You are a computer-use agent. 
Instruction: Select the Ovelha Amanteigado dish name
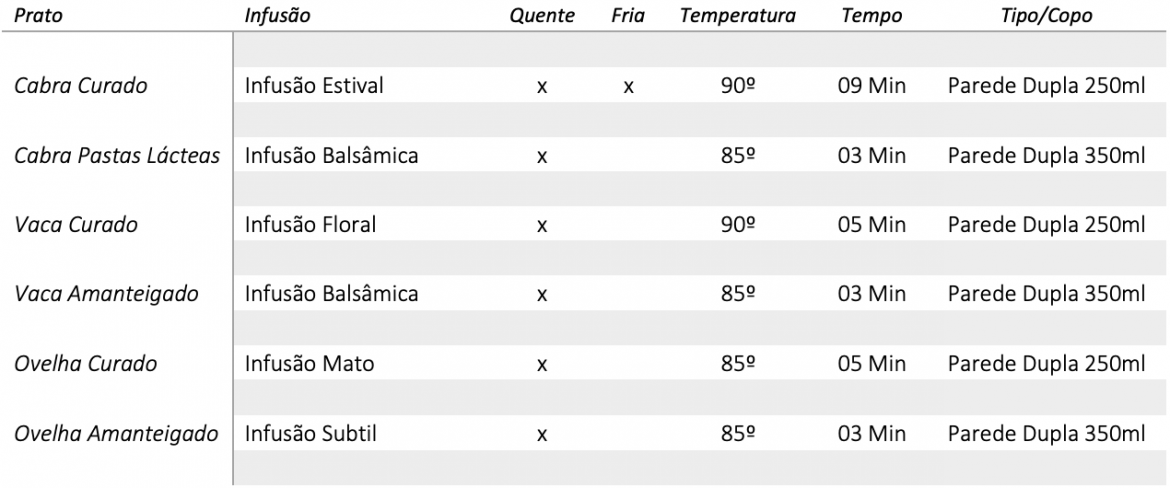pyautogui.click(x=116, y=434)
